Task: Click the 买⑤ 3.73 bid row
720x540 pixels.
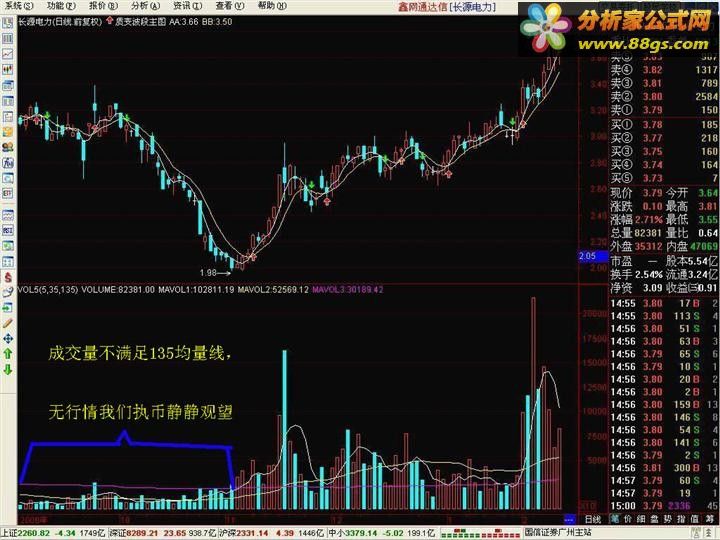Action: (664, 178)
